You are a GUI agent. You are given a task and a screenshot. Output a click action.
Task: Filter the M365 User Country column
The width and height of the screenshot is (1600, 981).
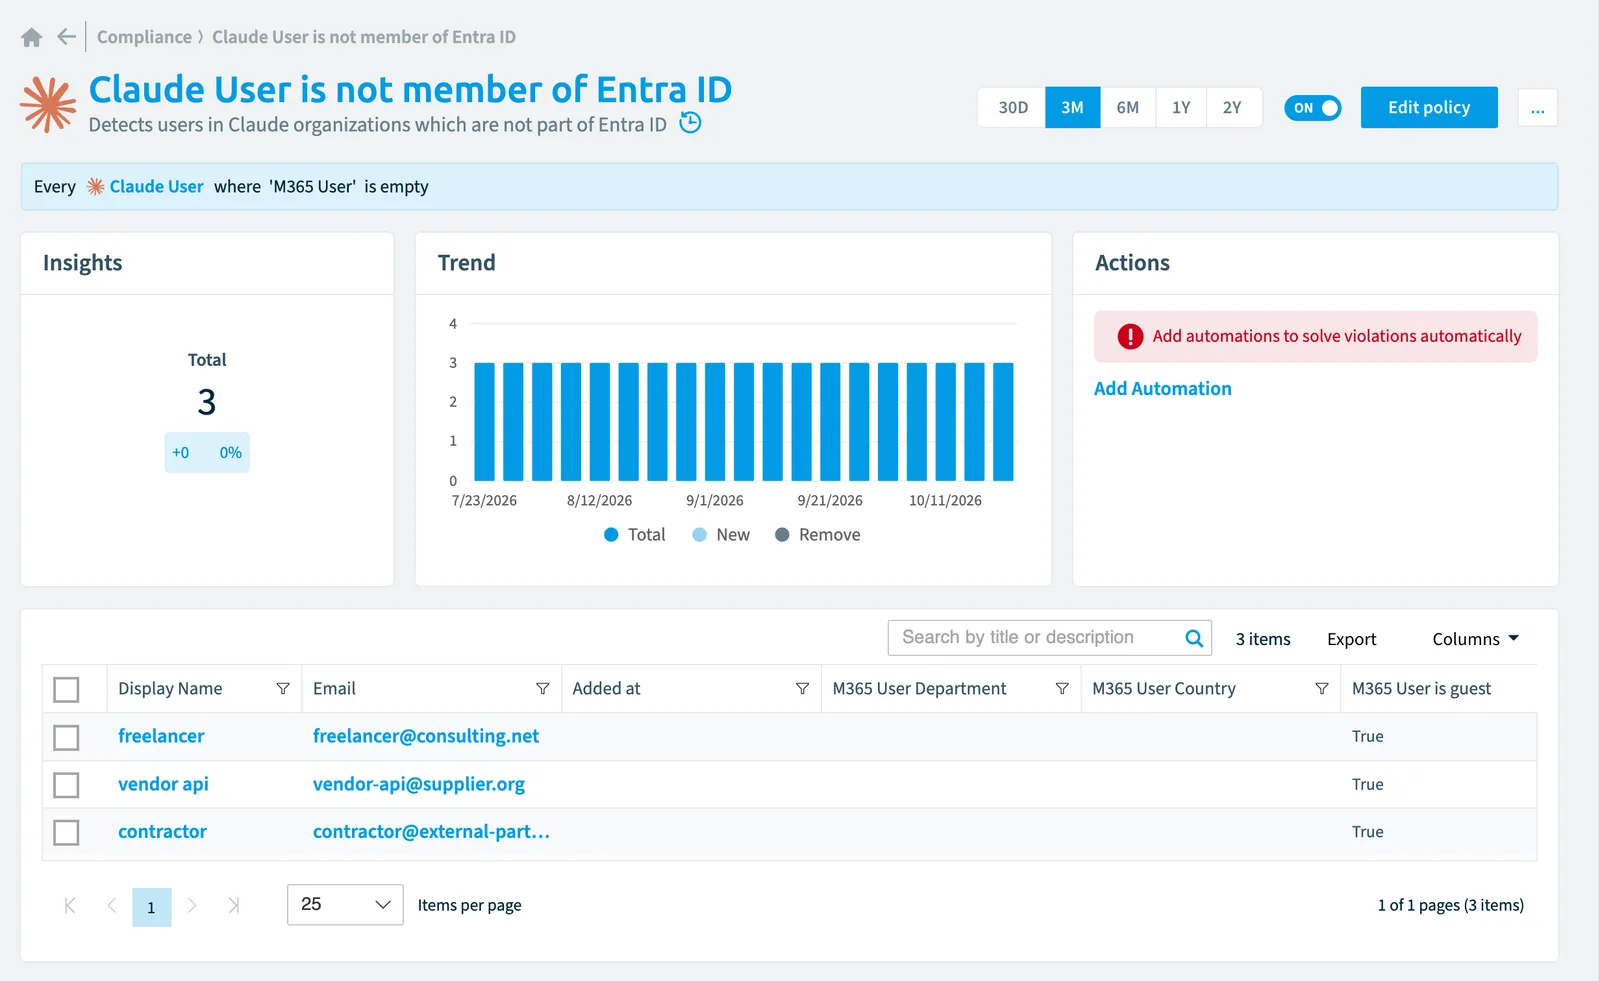click(x=1322, y=689)
